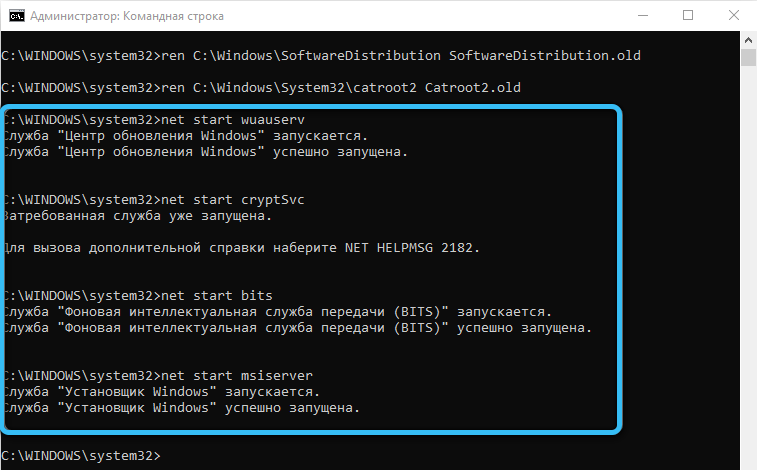
Task: Click the 'Центр обновления Windows успешно запущена' line
Action: coord(206,152)
